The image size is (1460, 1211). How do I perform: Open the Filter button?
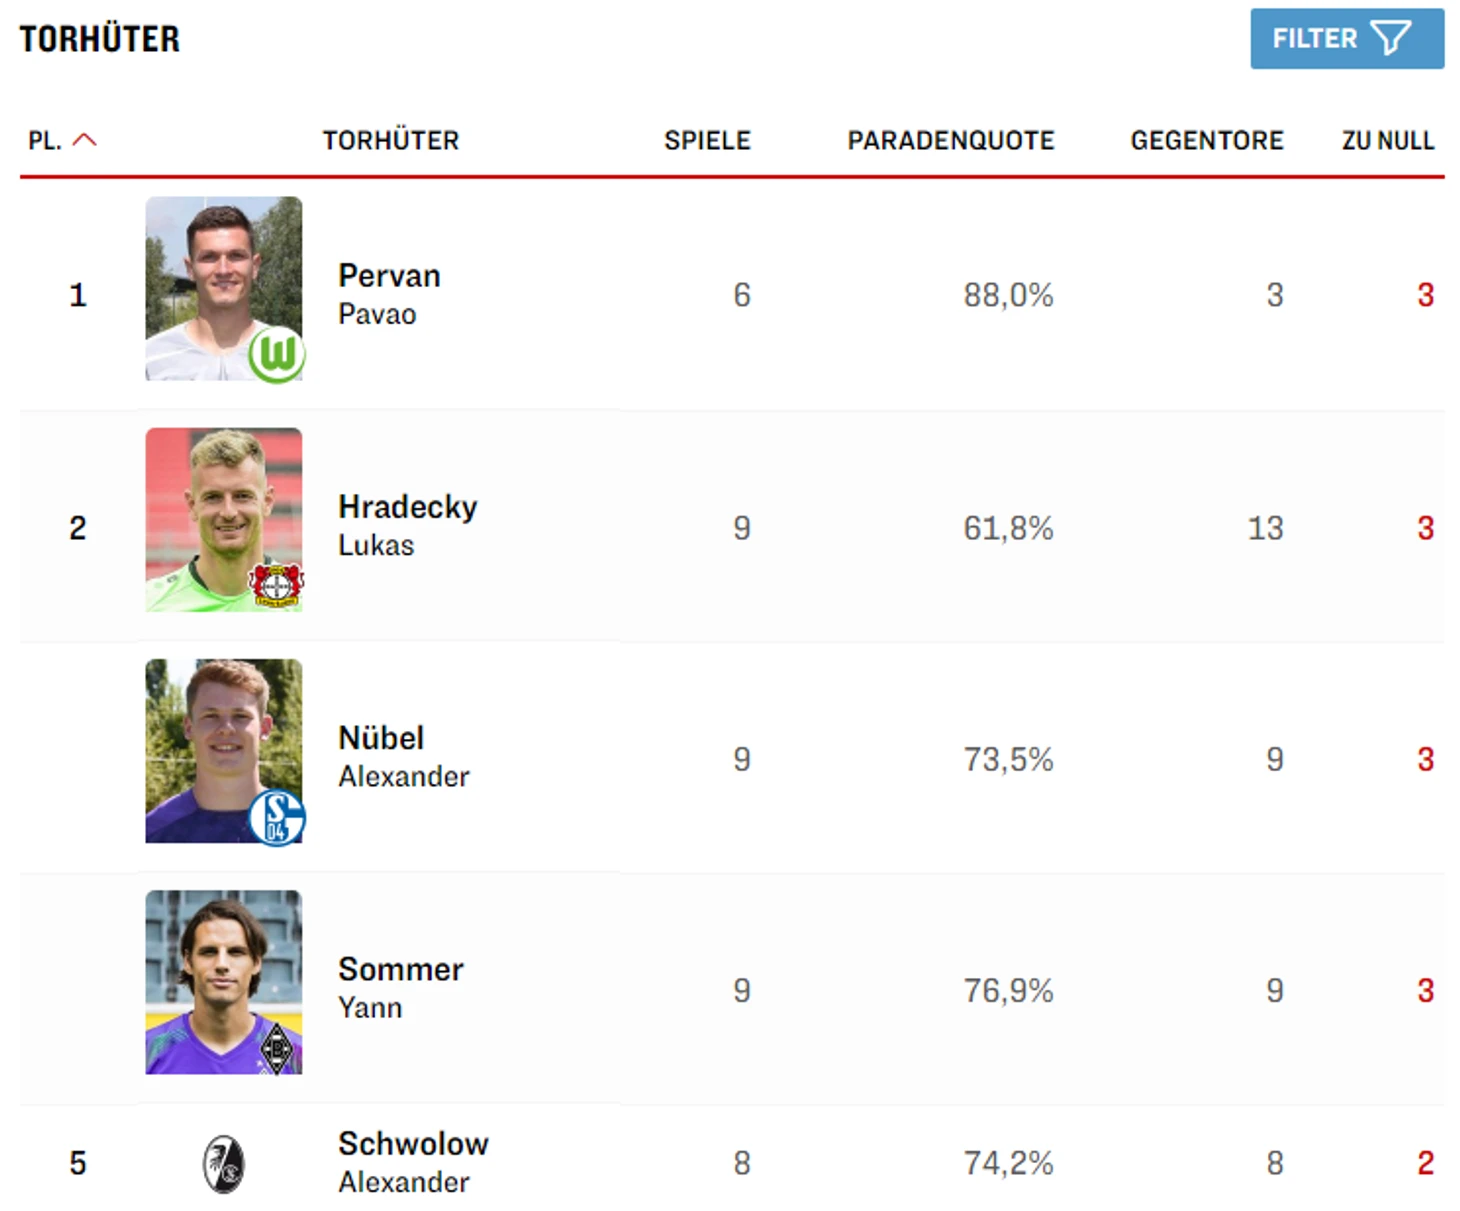(1346, 39)
